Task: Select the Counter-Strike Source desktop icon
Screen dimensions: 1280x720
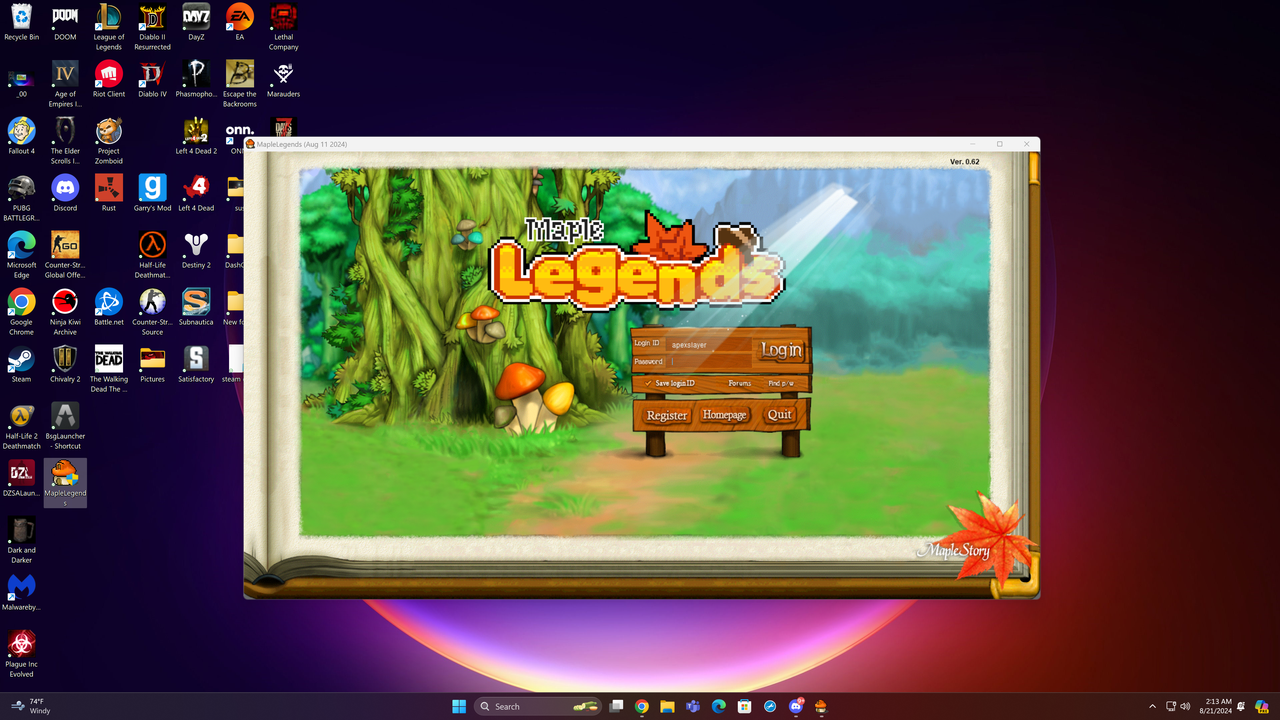Action: coord(152,312)
